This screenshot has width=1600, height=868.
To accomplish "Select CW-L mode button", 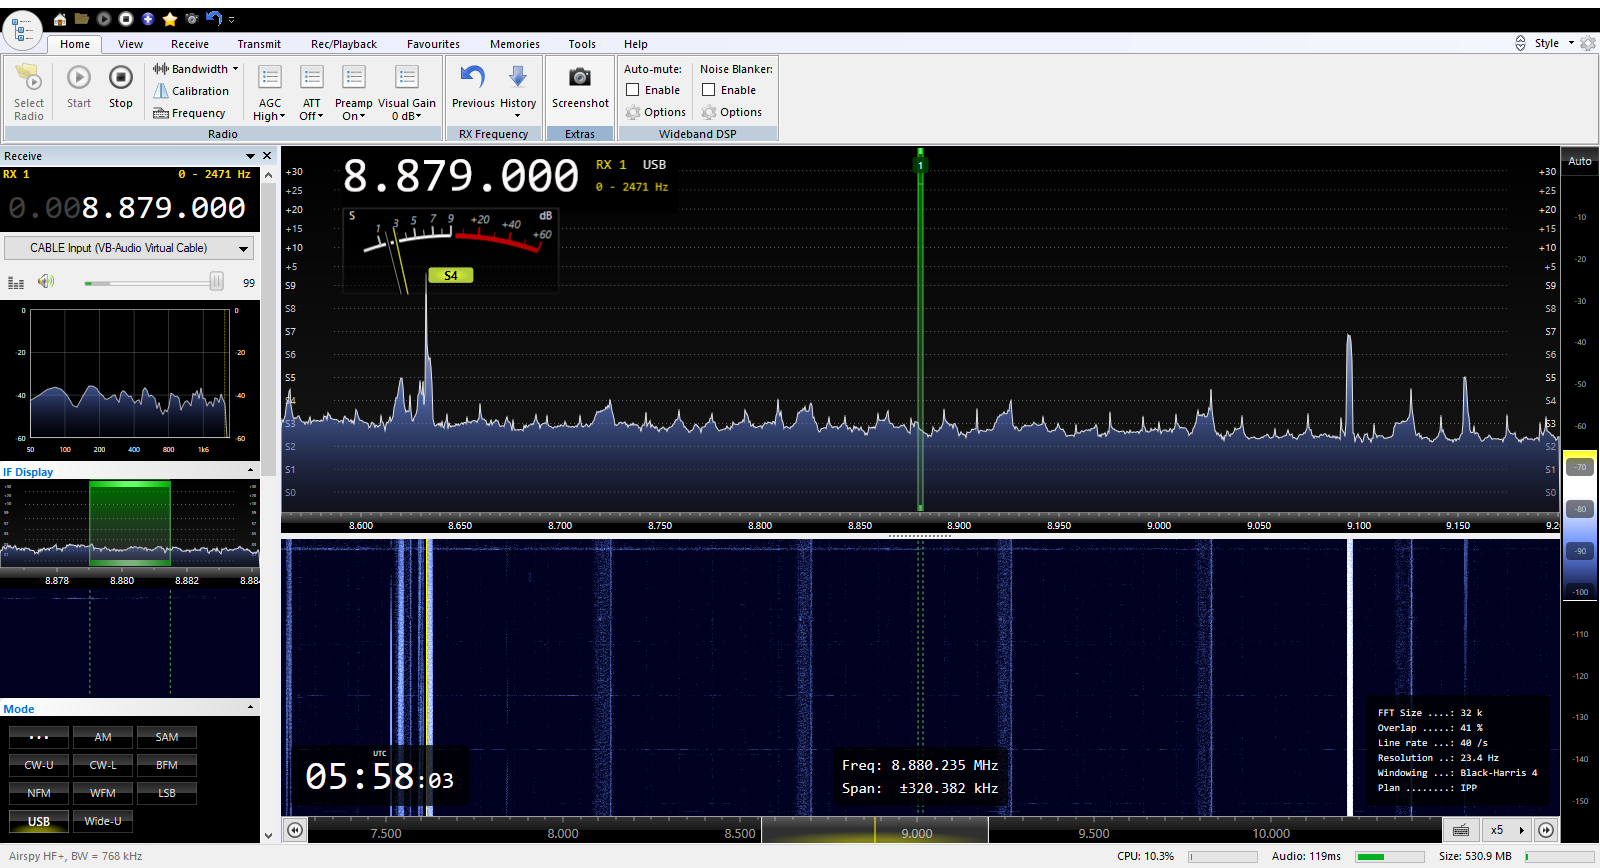I will tap(103, 765).
